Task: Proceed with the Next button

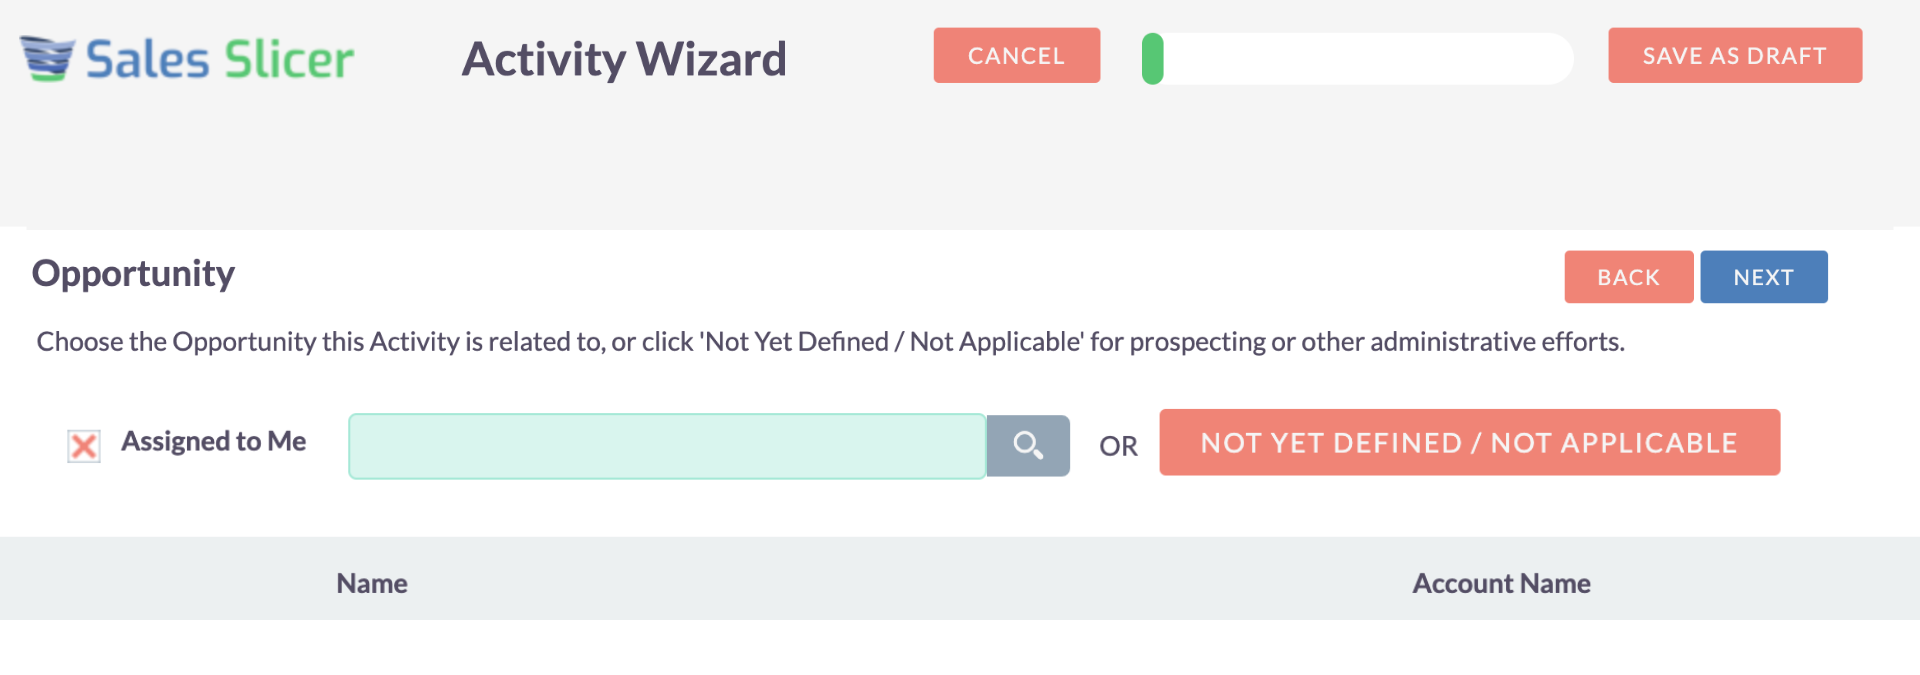Action: pos(1763,277)
